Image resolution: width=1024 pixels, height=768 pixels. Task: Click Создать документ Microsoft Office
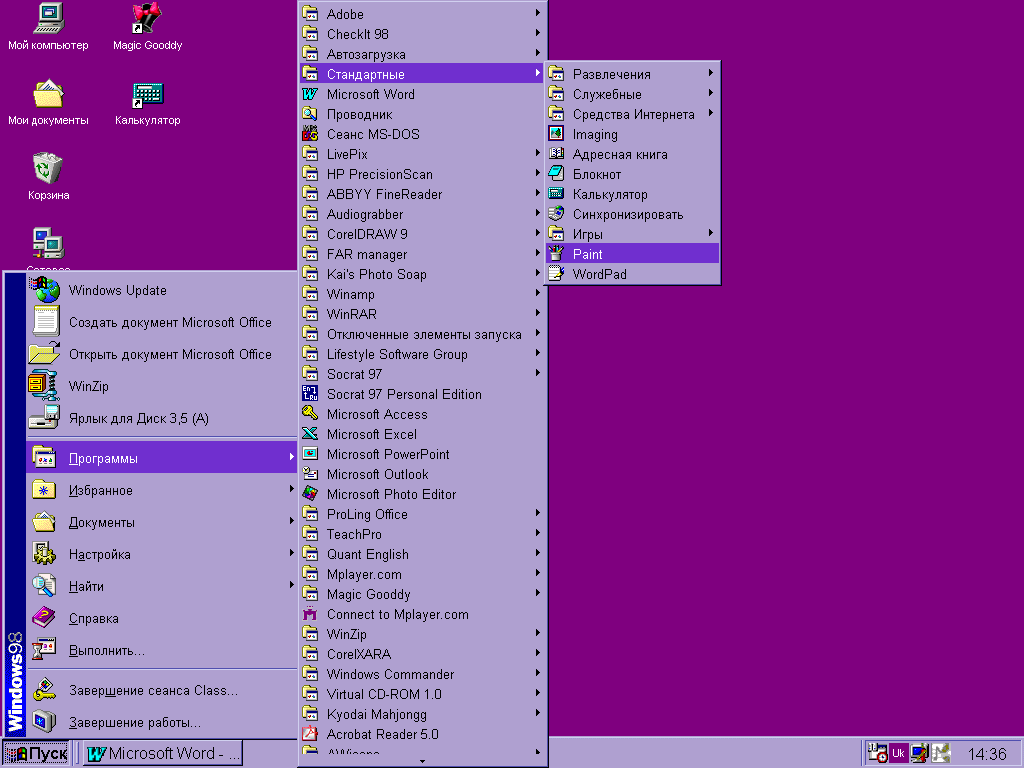[x=162, y=322]
